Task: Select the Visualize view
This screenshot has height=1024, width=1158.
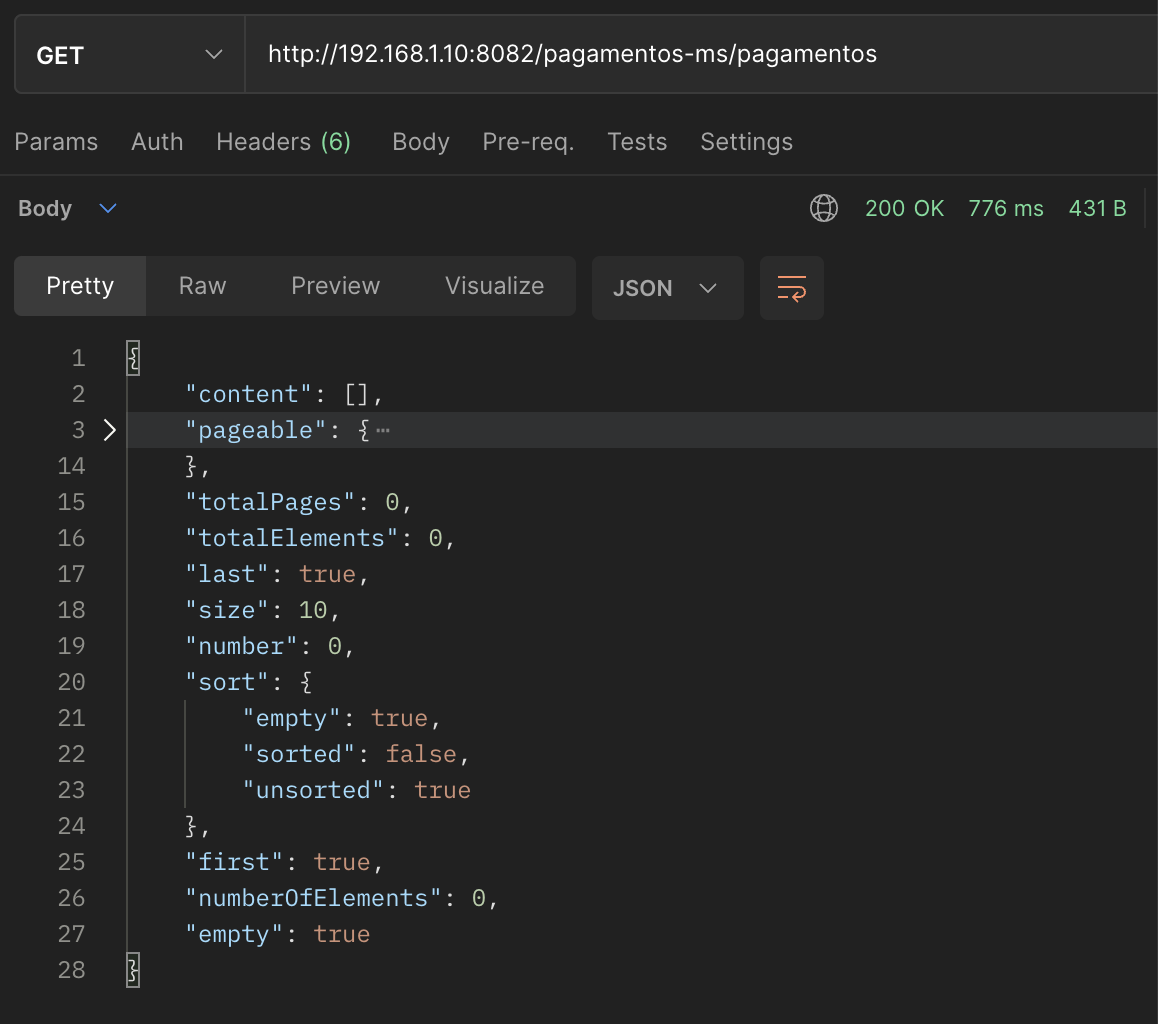Action: [x=494, y=286]
